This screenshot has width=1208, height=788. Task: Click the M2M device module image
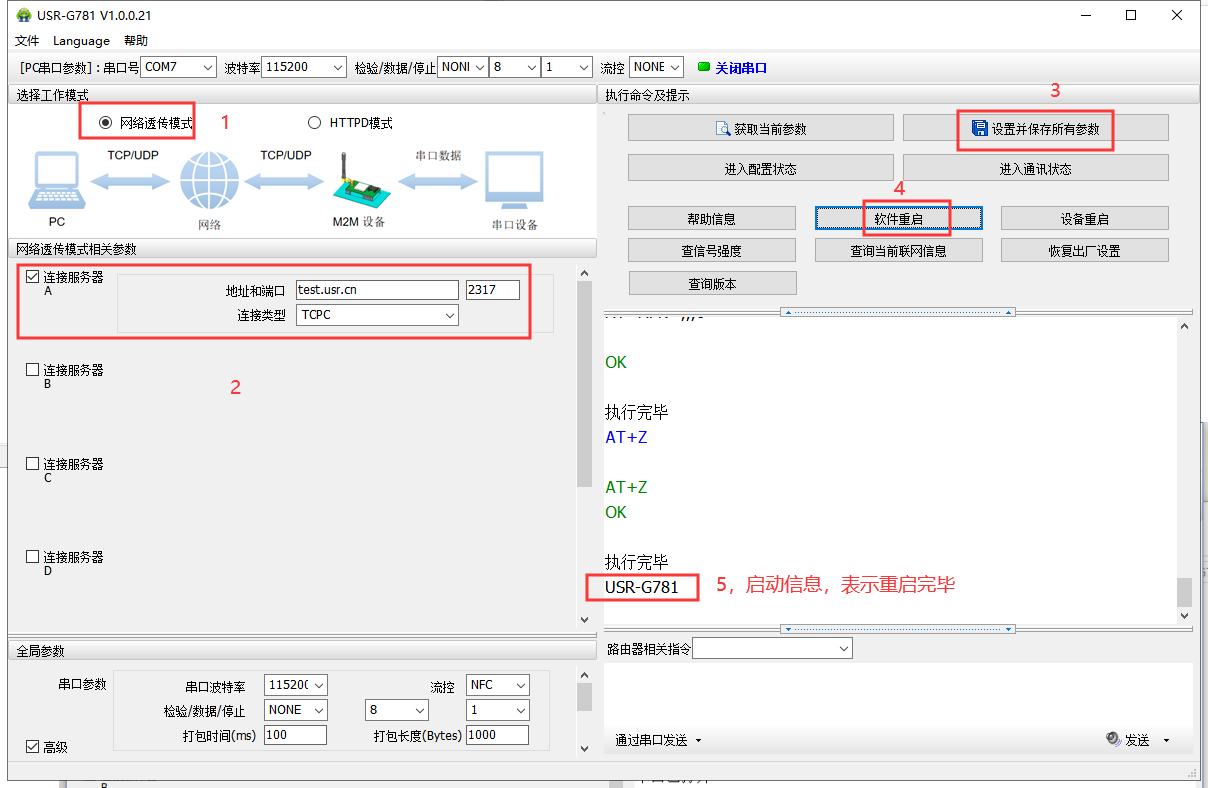(x=357, y=183)
